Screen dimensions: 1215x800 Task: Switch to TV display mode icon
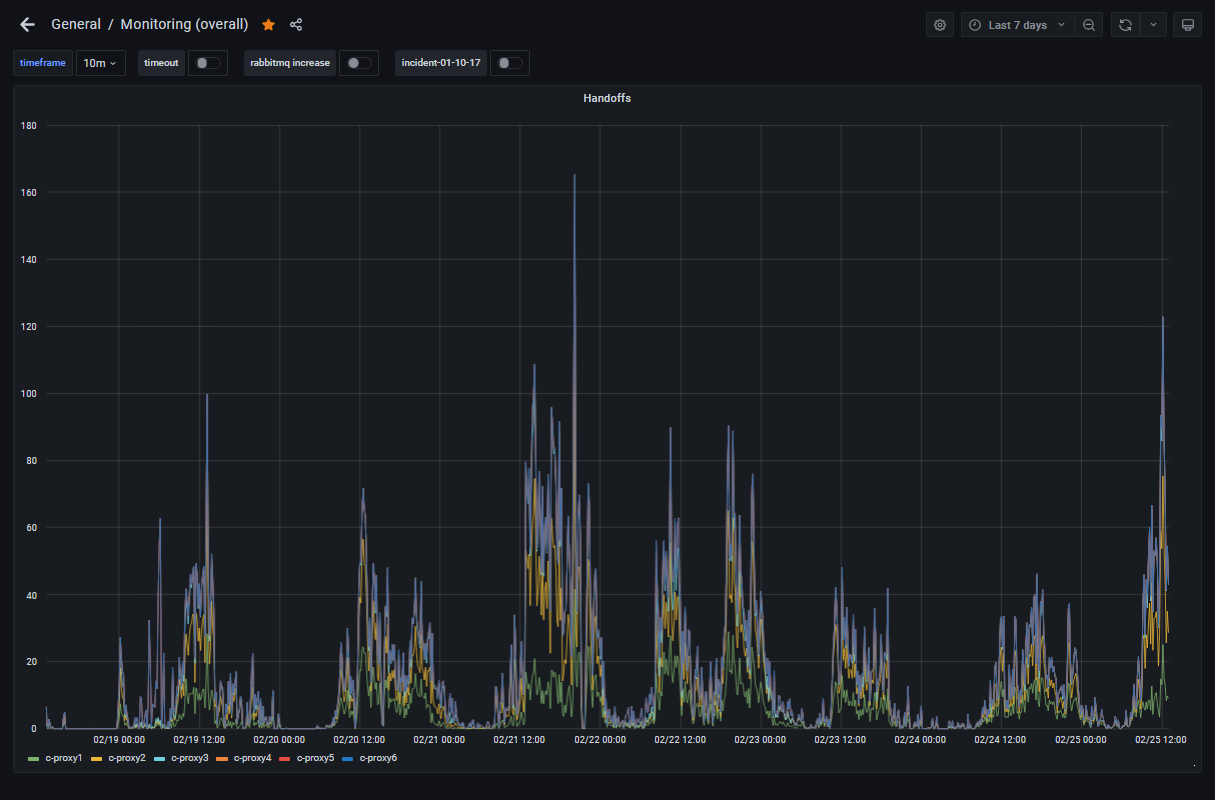[x=1187, y=25]
